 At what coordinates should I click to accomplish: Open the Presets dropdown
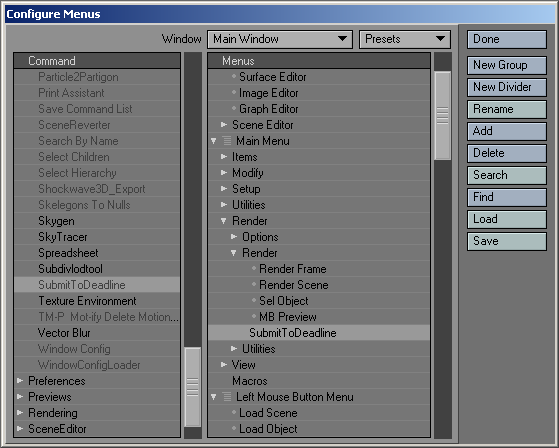405,39
